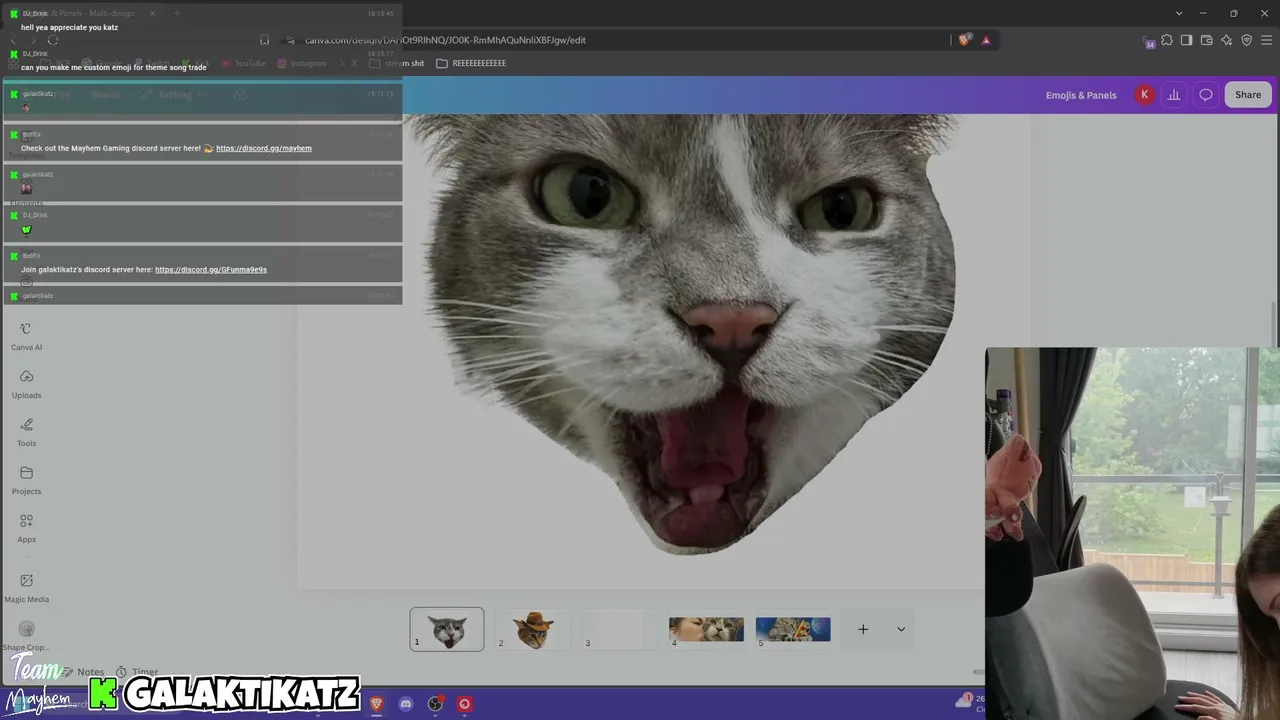Rename the Emojis & Panels design title

click(1081, 95)
